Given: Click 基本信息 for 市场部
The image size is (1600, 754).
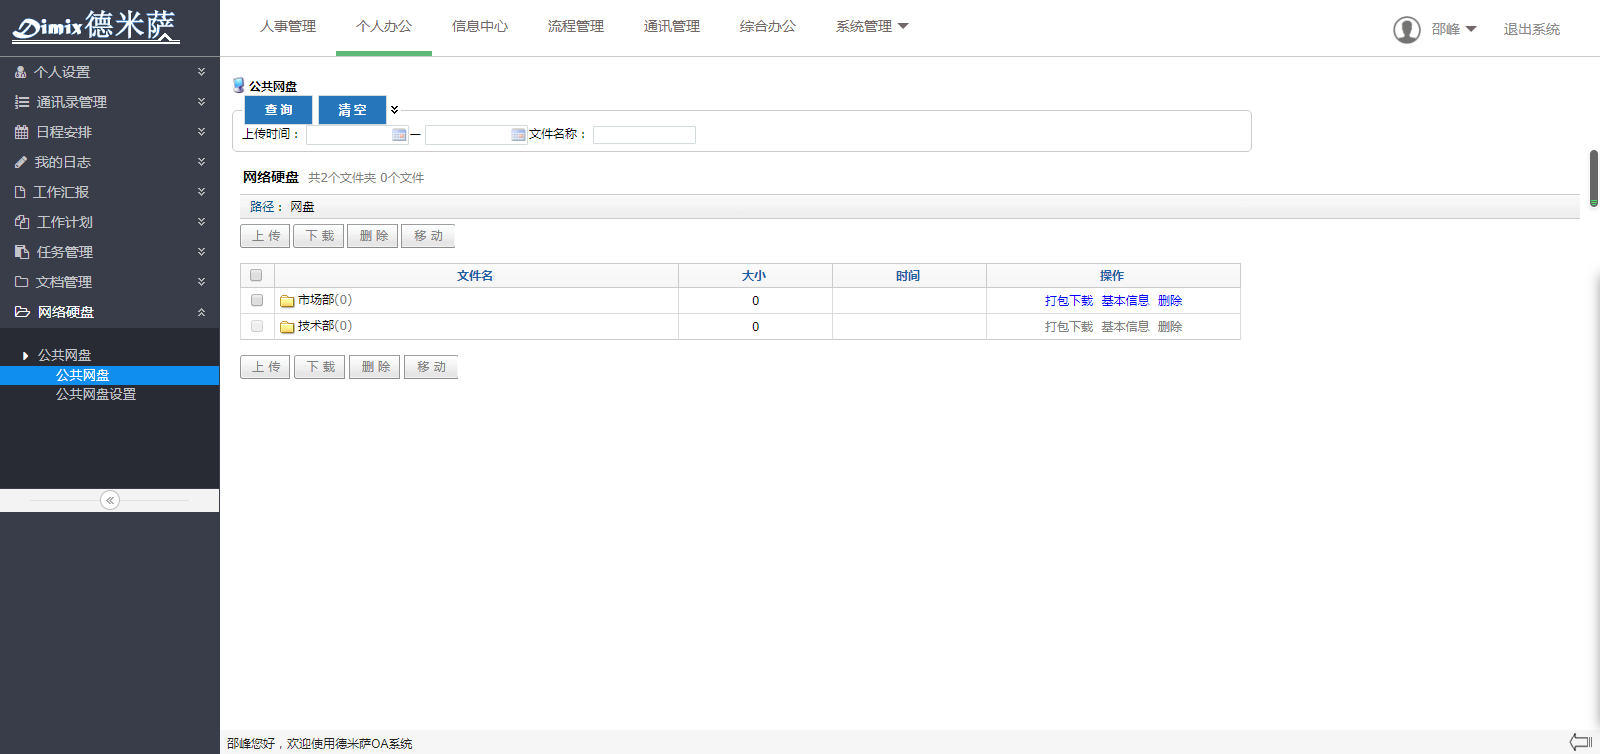Looking at the screenshot, I should [x=1125, y=301].
